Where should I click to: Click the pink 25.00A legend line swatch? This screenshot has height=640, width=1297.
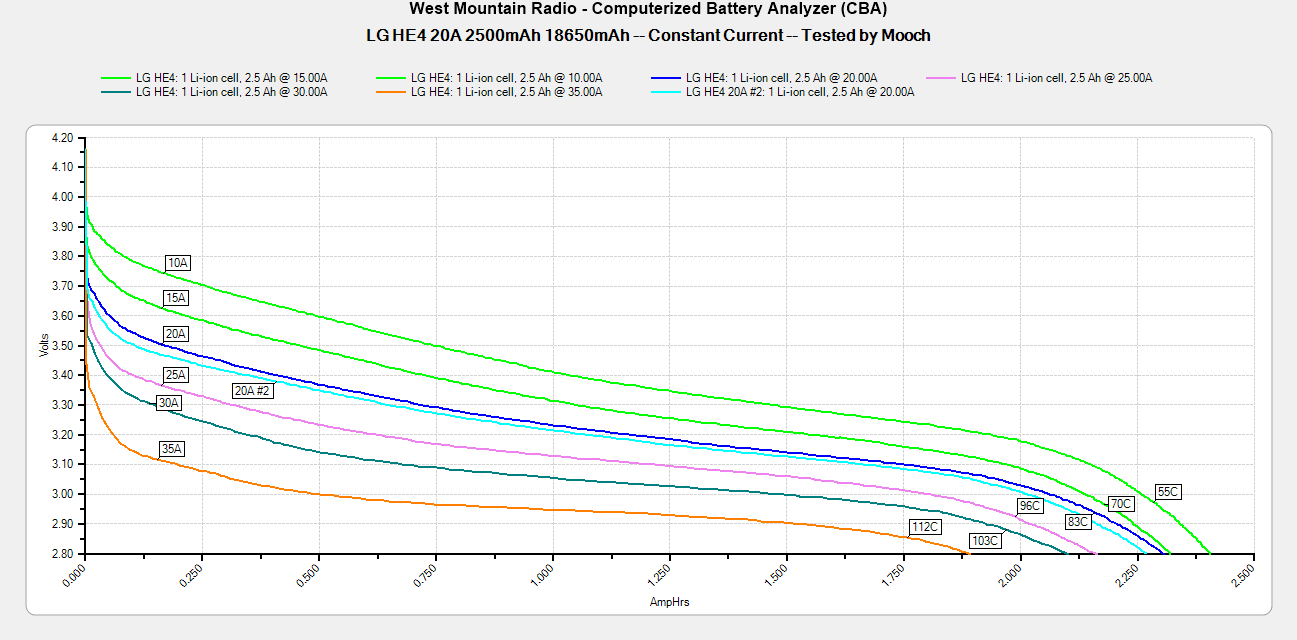pos(941,77)
